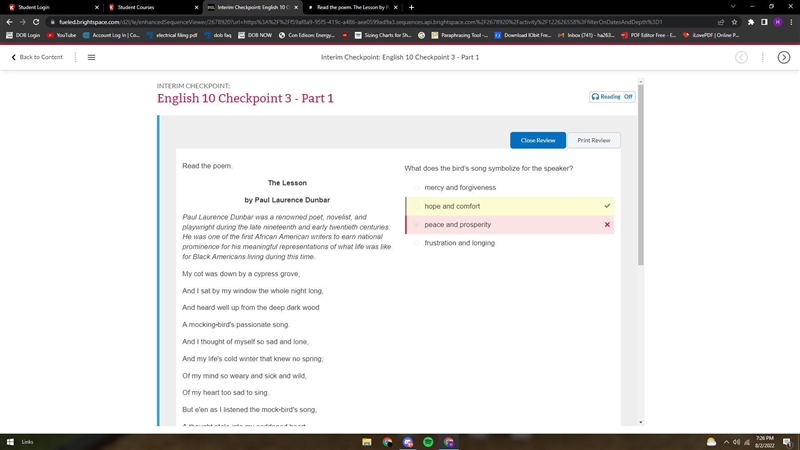This screenshot has width=800, height=450.
Task: Open Spotify from the taskbar
Action: point(428,442)
